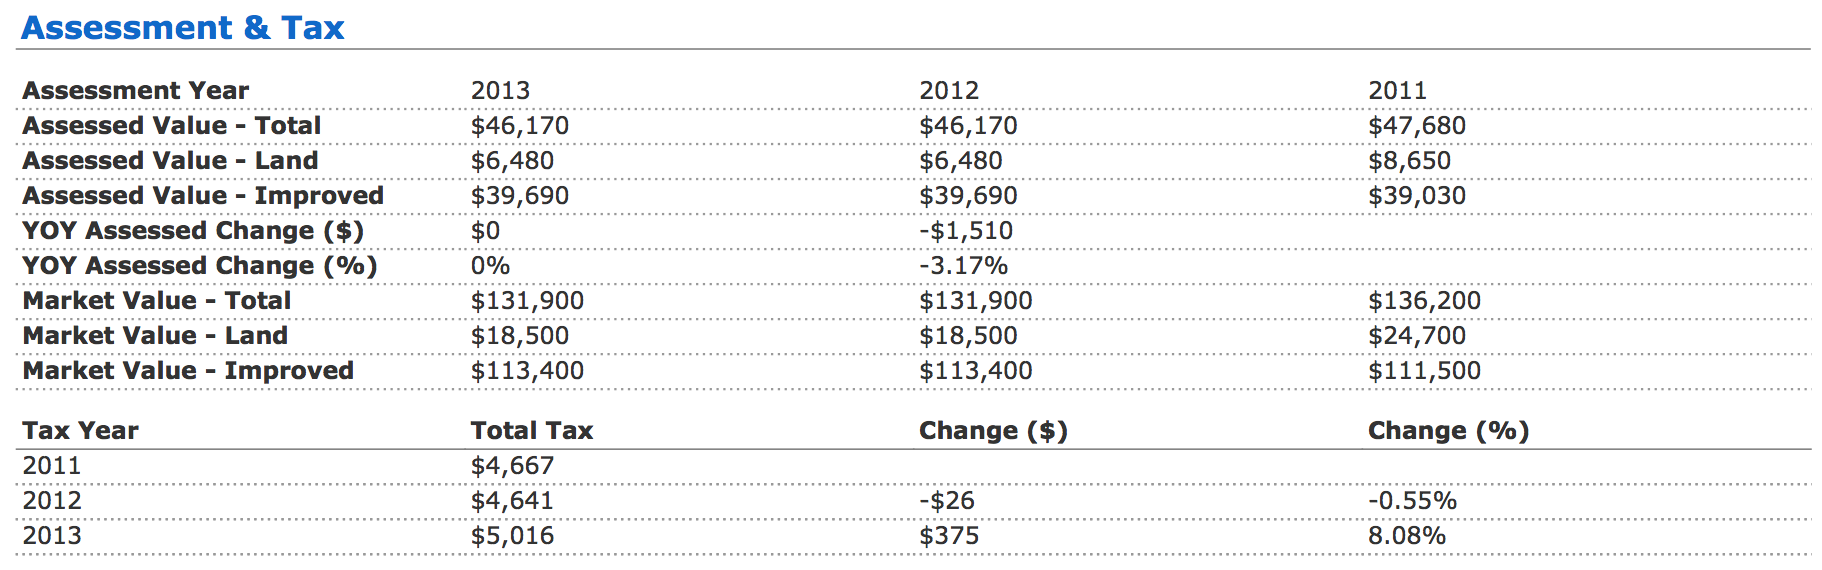
Task: Select the 2013 assessment year column header
Action: click(x=500, y=90)
